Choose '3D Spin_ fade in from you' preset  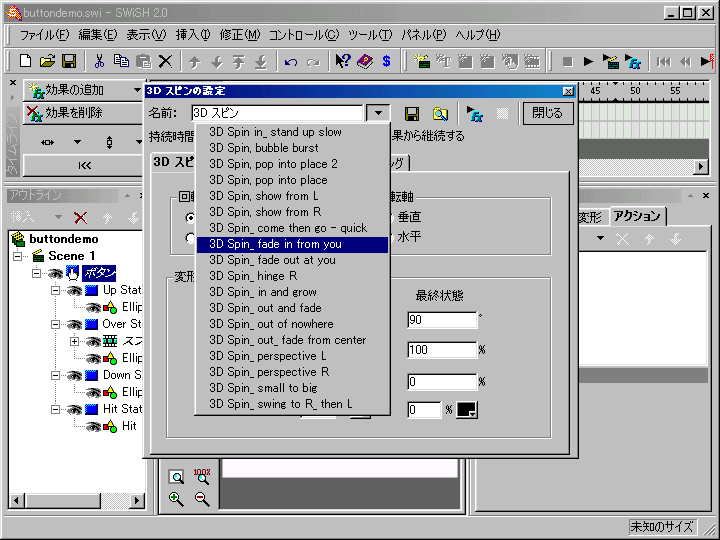[x=292, y=244]
